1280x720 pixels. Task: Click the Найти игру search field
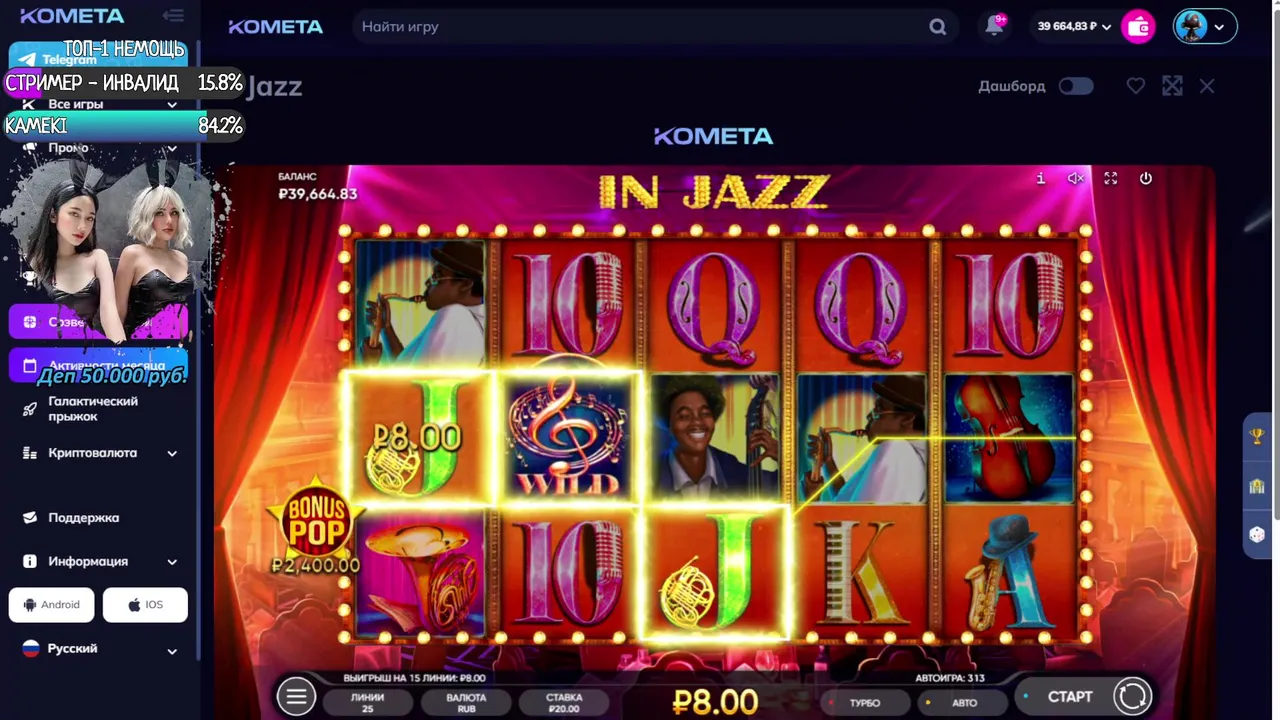640,27
